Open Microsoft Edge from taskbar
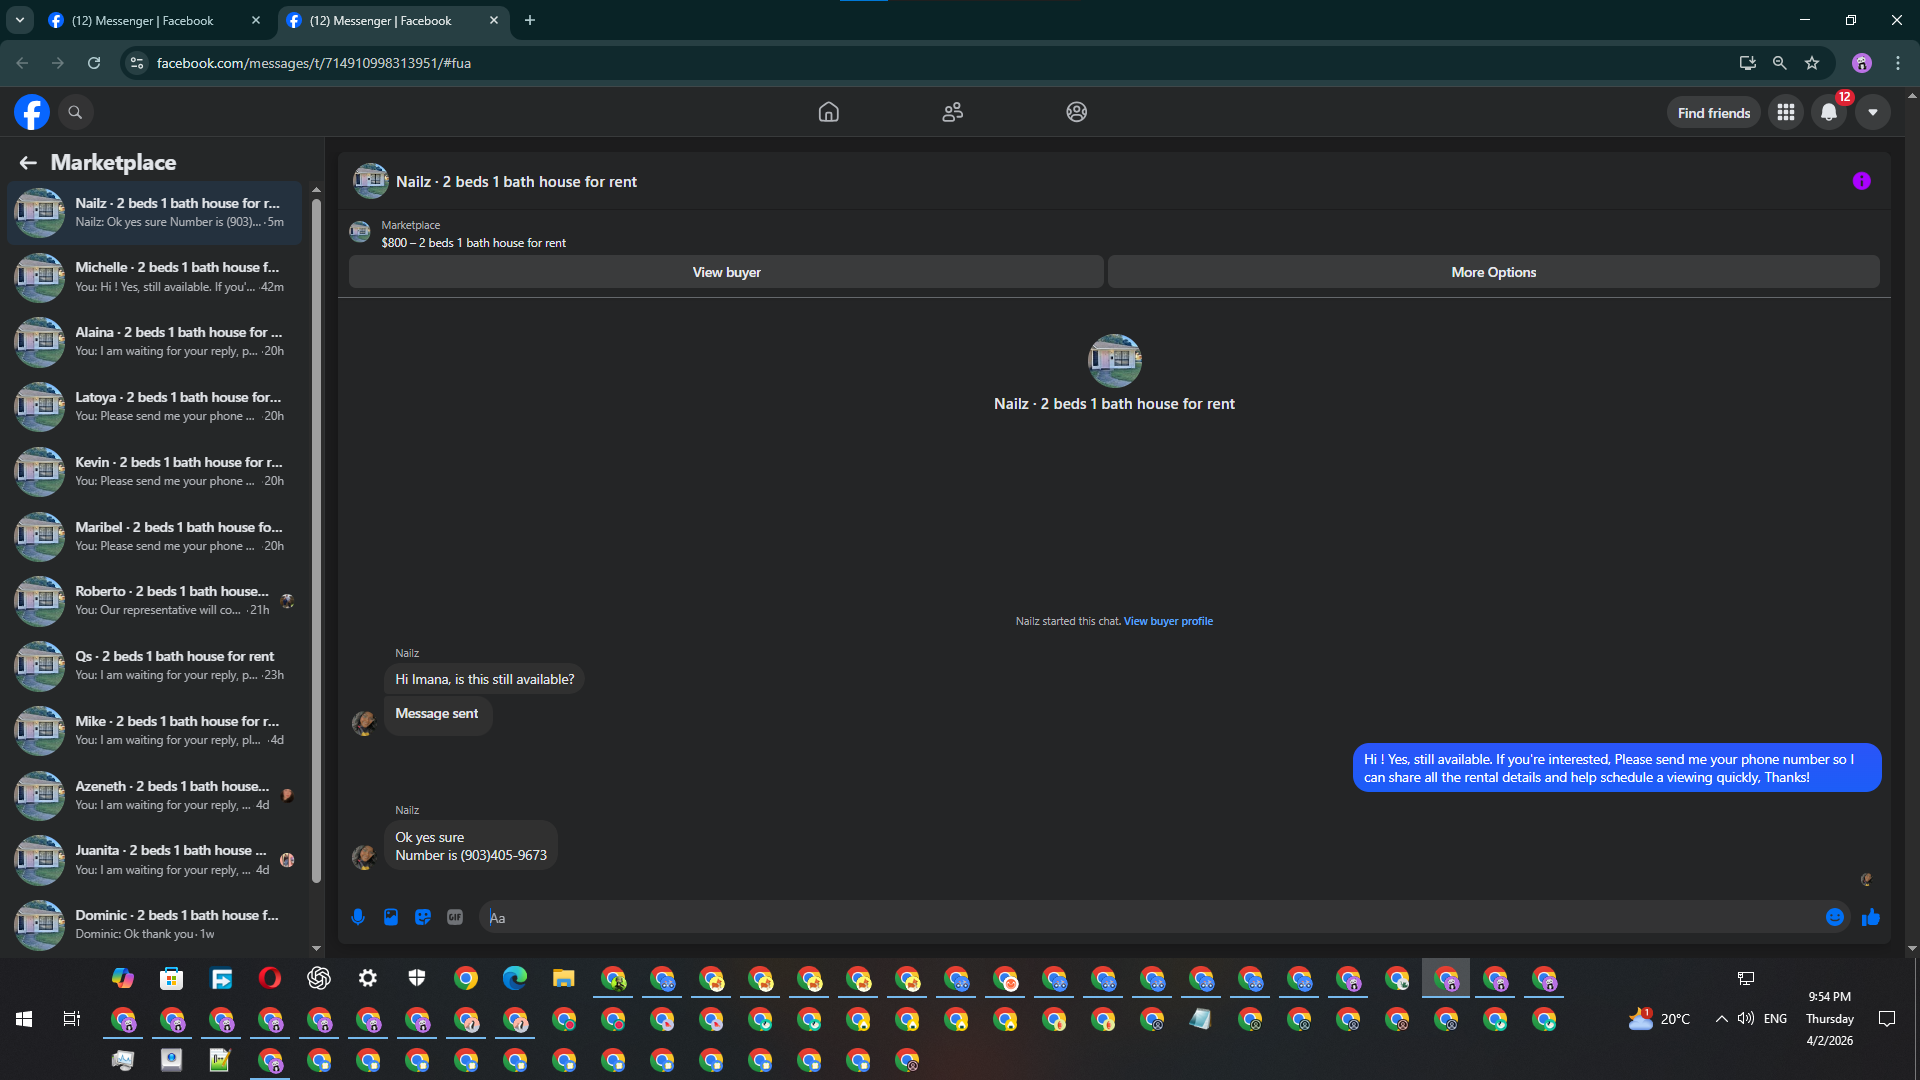 515,978
